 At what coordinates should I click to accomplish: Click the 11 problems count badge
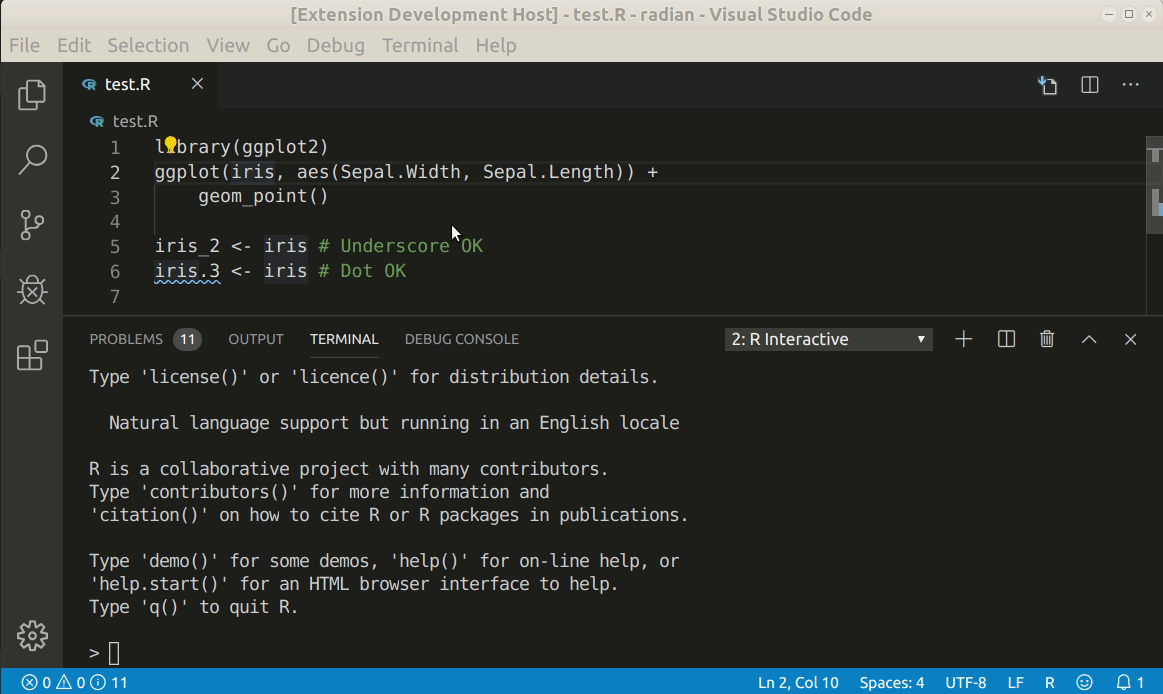(188, 340)
